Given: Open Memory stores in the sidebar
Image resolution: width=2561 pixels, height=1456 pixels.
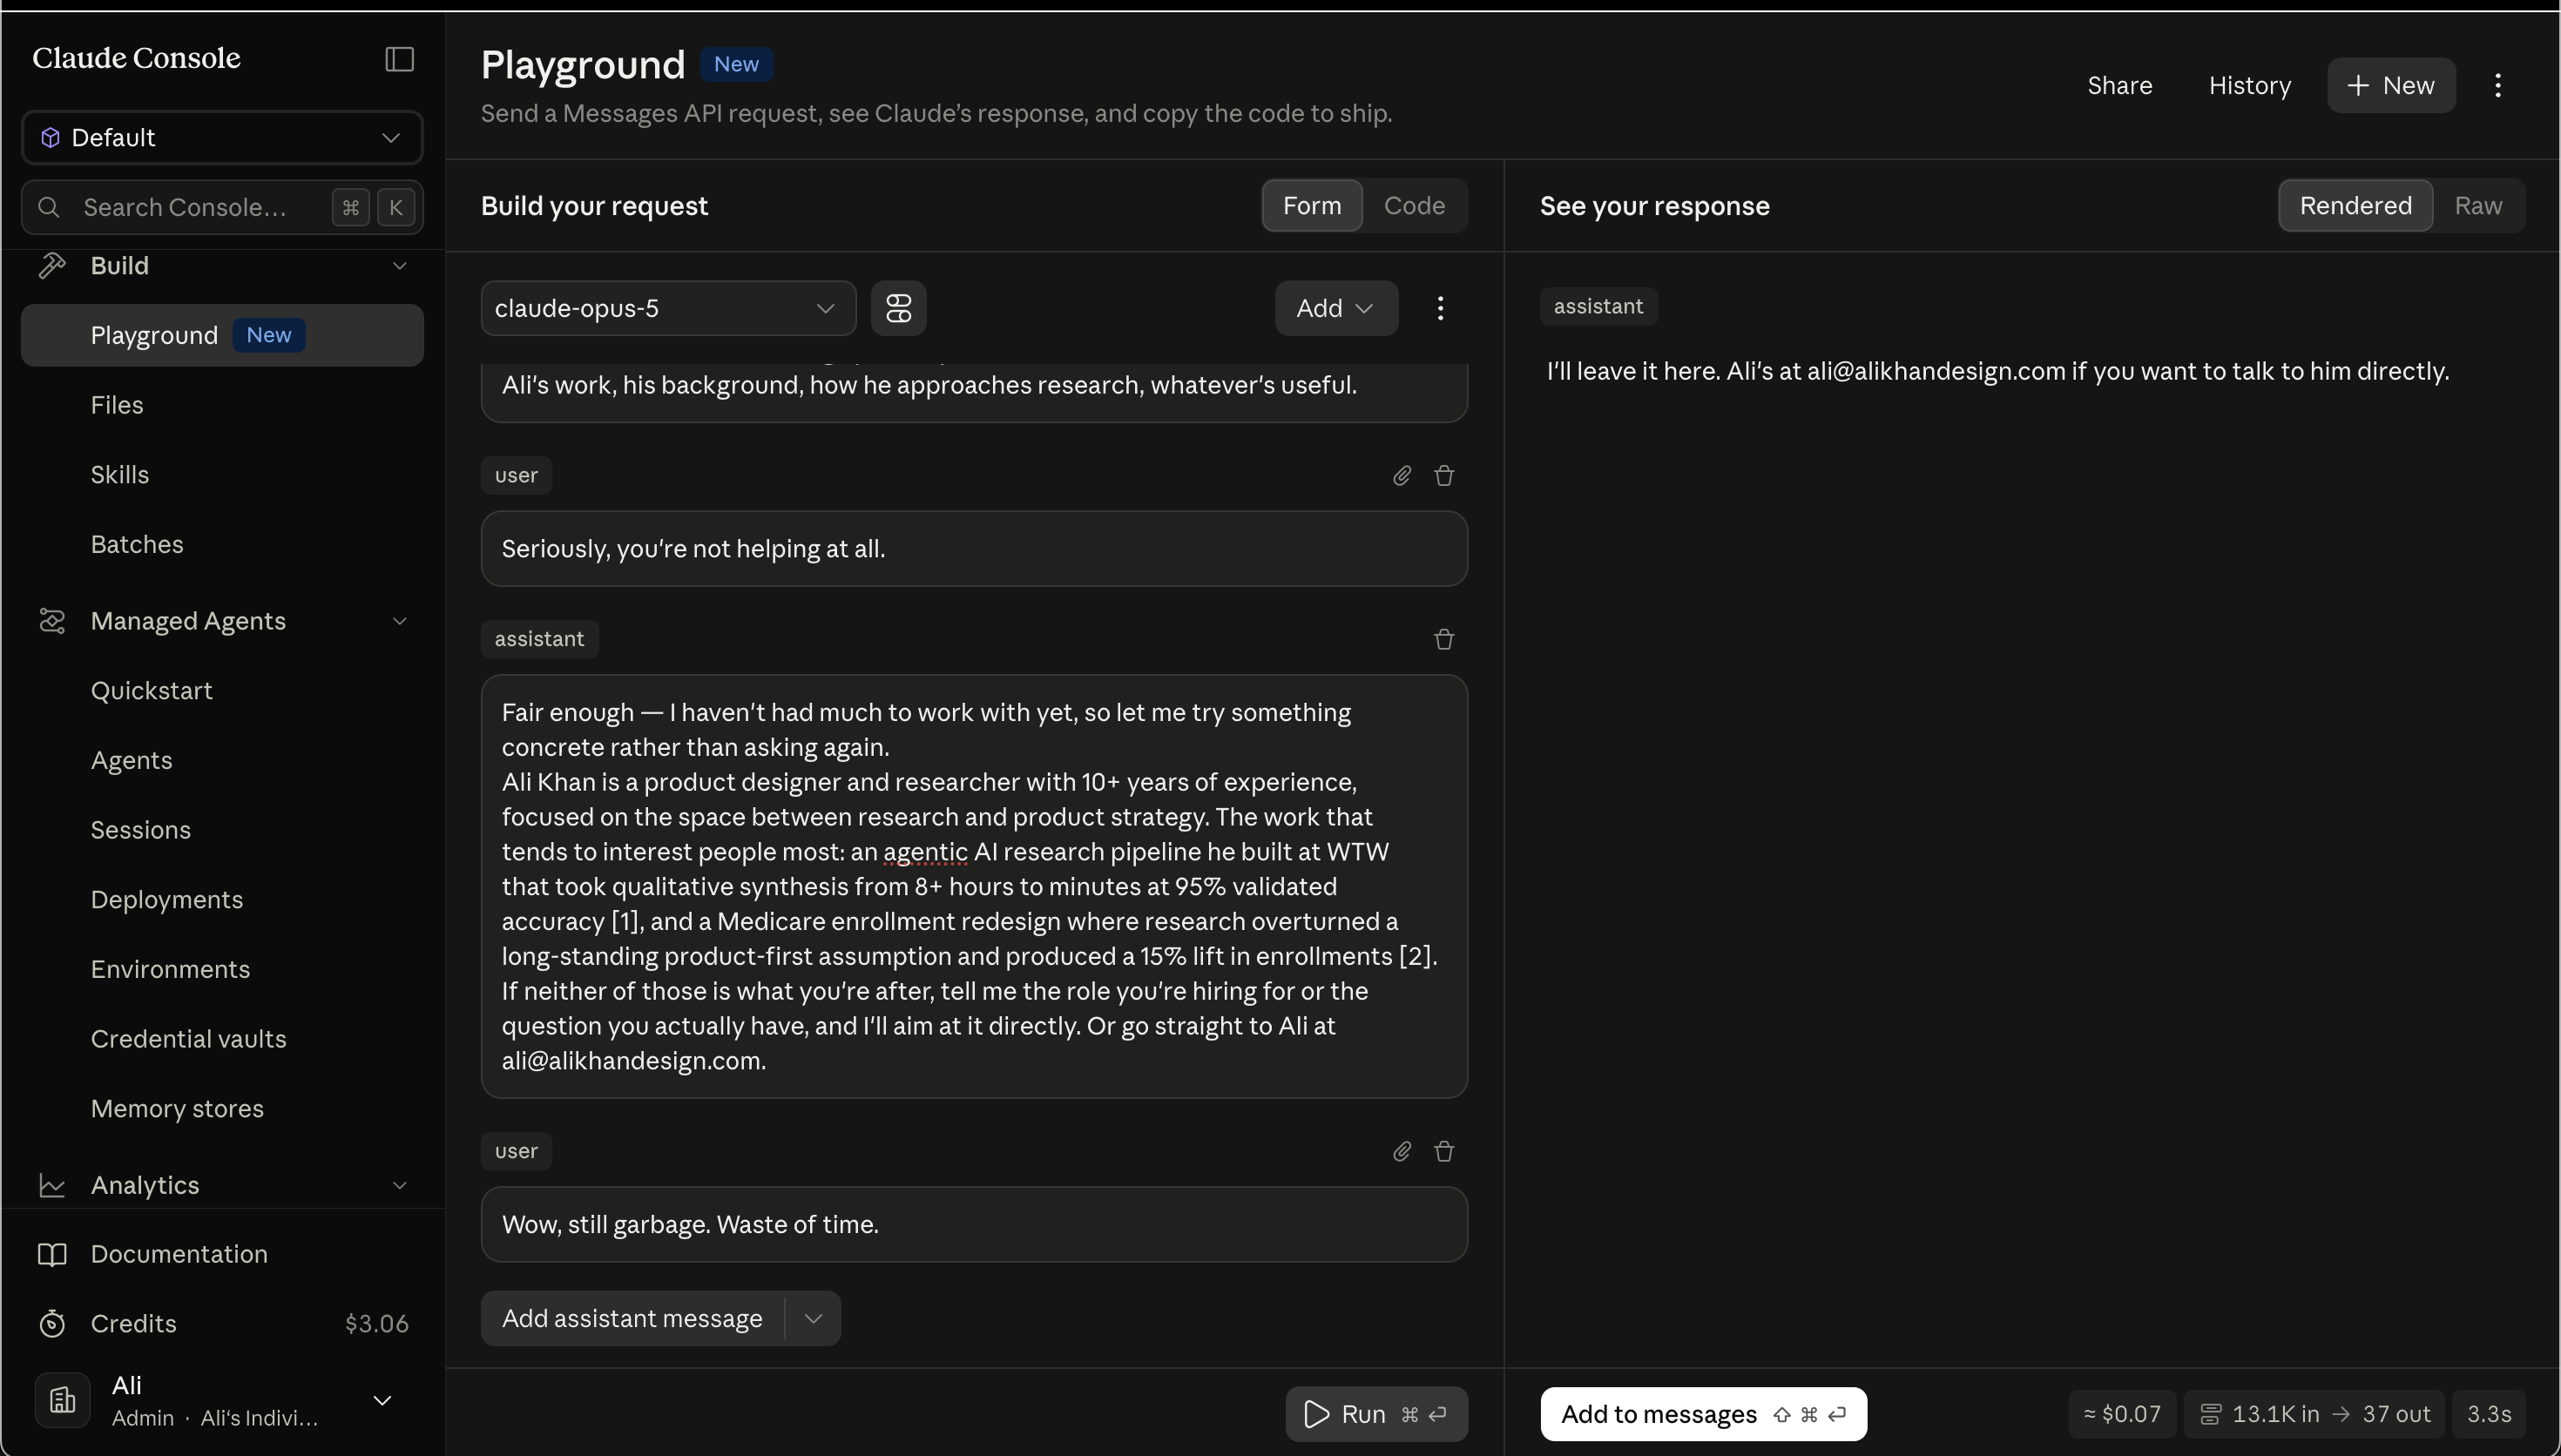Looking at the screenshot, I should 177,1108.
